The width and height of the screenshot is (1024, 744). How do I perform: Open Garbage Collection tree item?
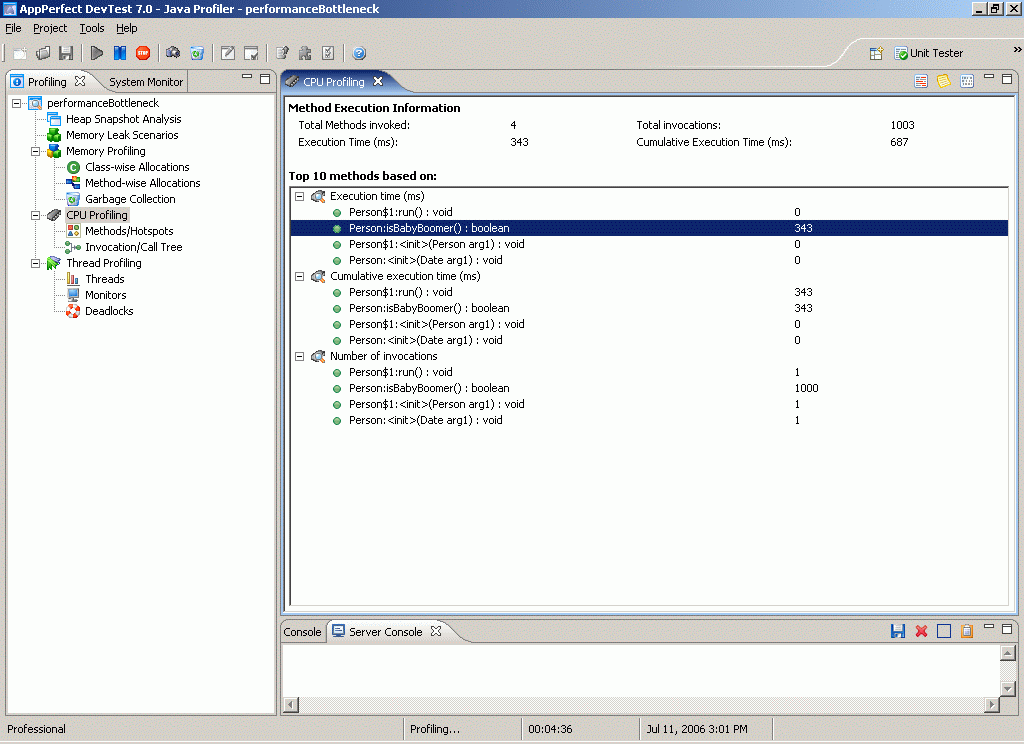point(130,199)
